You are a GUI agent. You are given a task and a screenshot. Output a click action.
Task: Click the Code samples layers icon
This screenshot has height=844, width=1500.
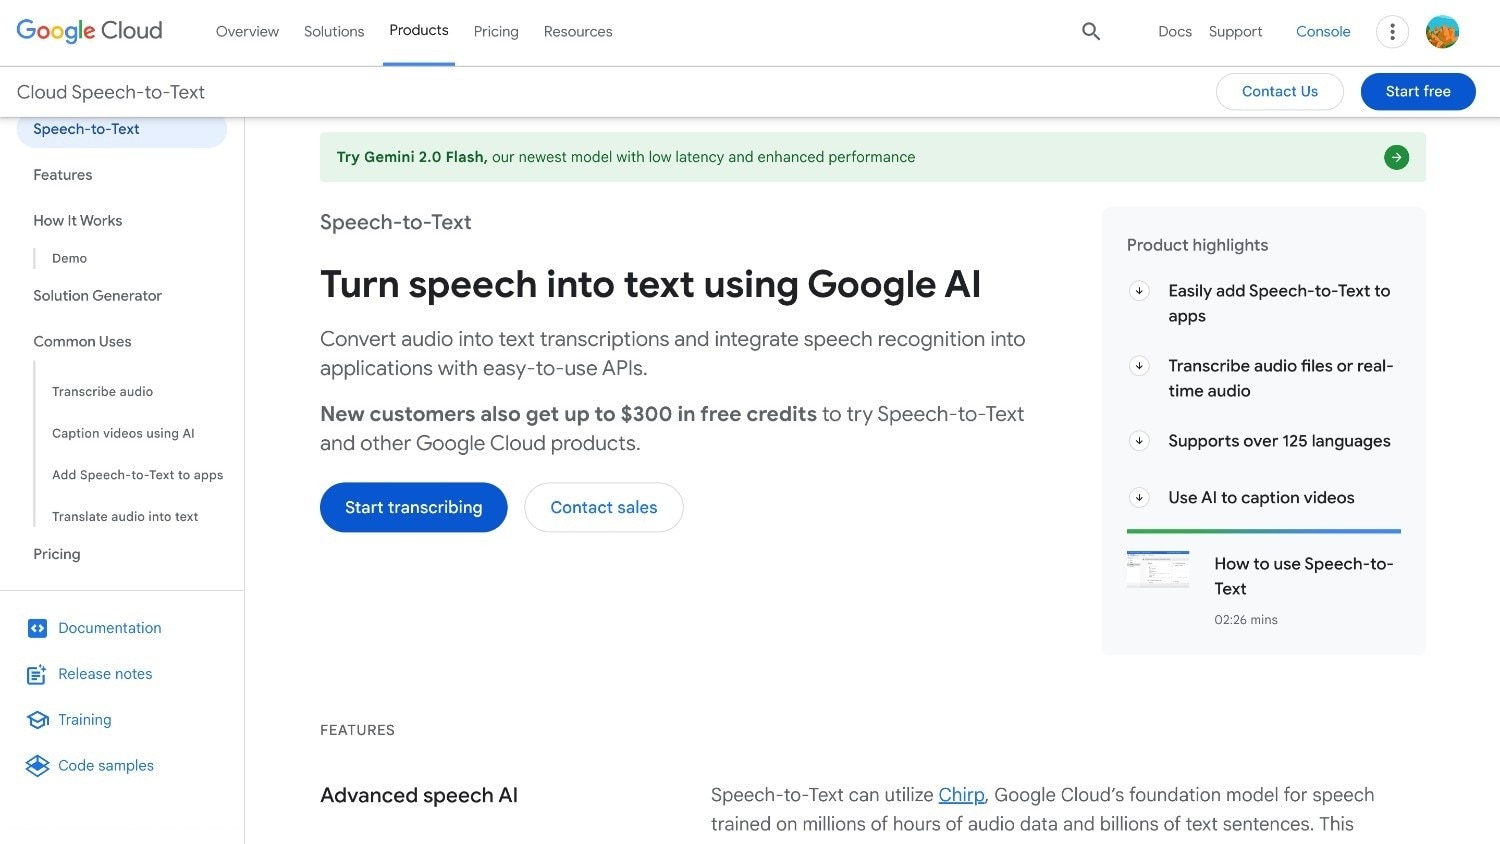tap(37, 766)
